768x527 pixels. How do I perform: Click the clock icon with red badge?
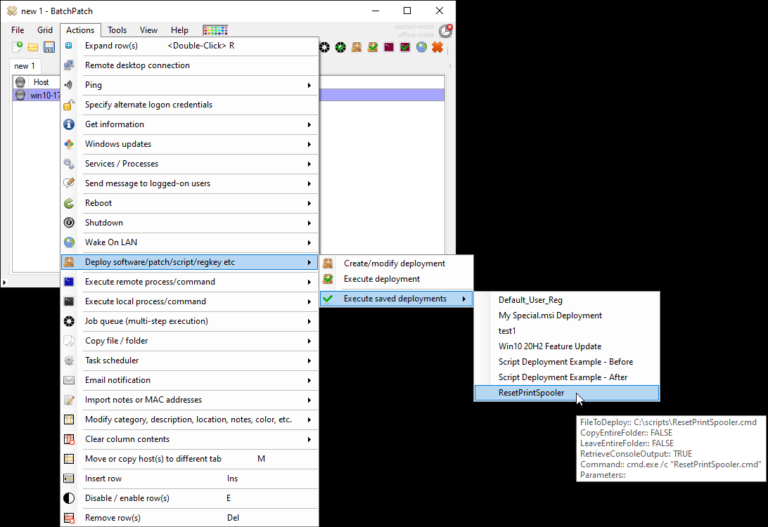tap(445, 30)
